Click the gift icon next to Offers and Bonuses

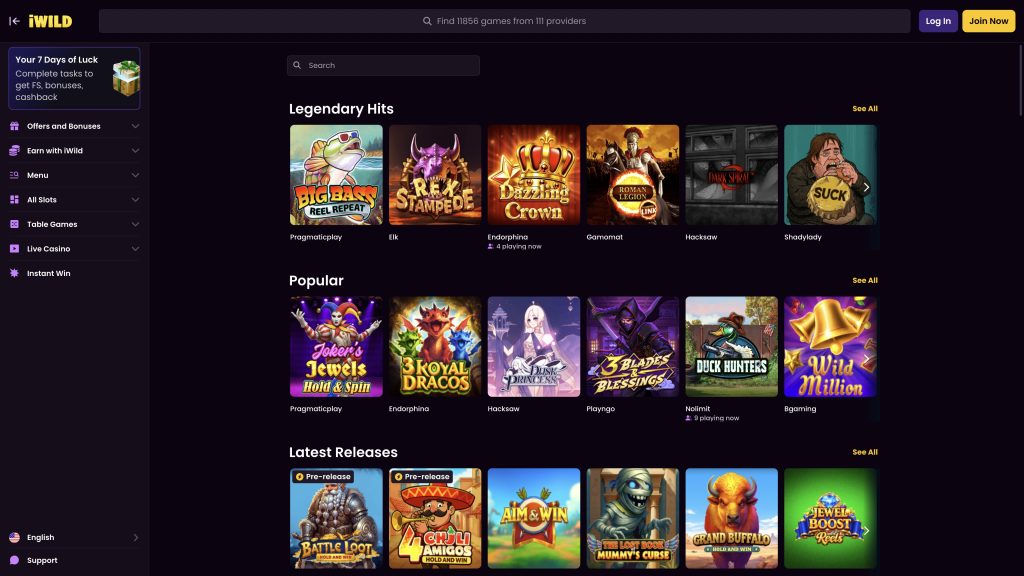[x=14, y=126]
